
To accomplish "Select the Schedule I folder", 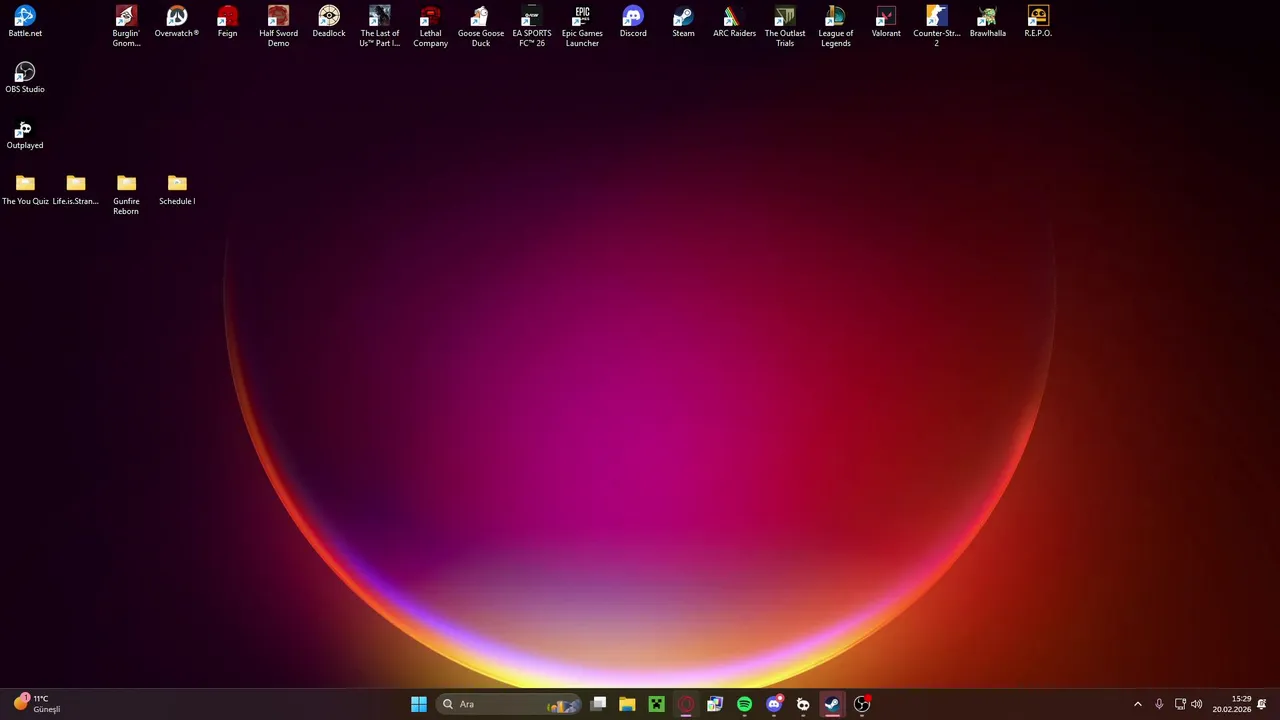I will (177, 190).
